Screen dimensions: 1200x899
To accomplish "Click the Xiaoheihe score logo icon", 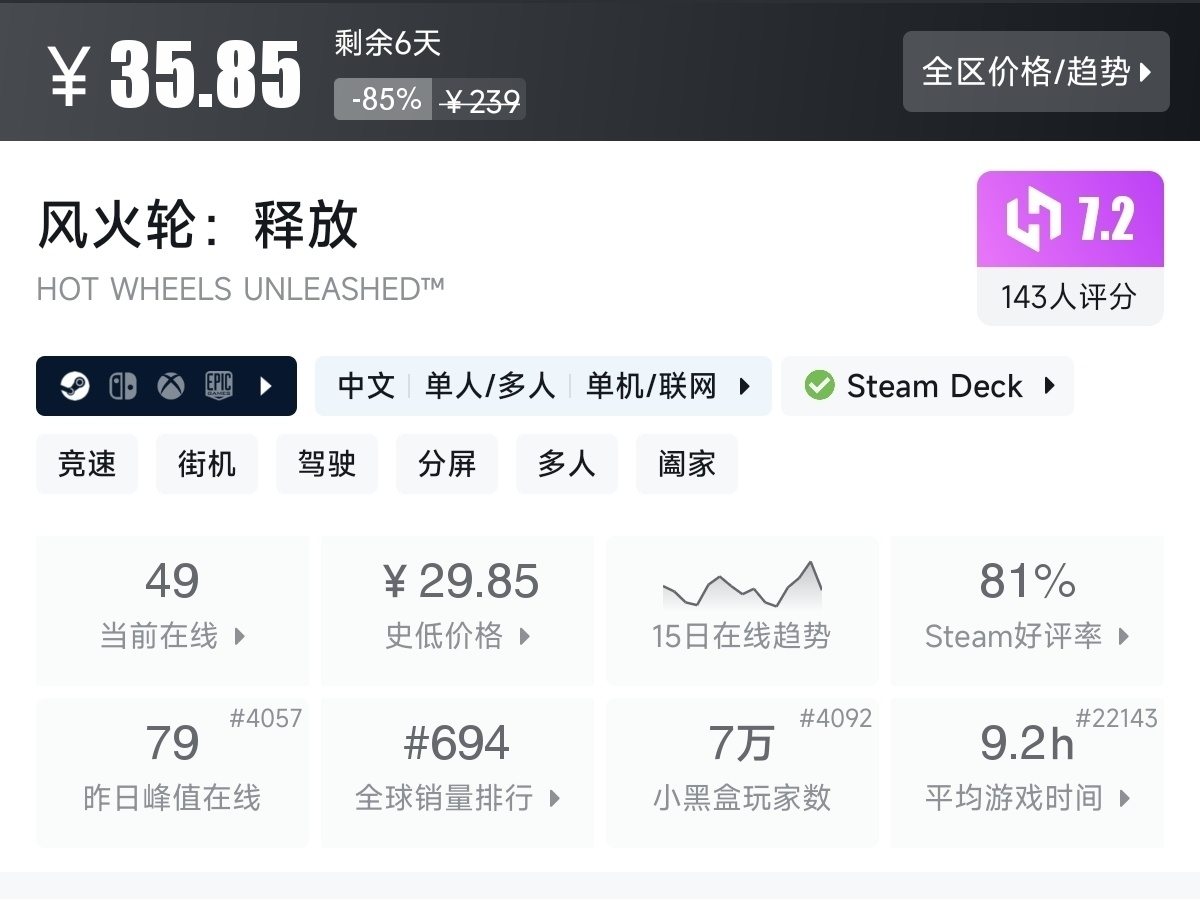I will coord(1033,220).
